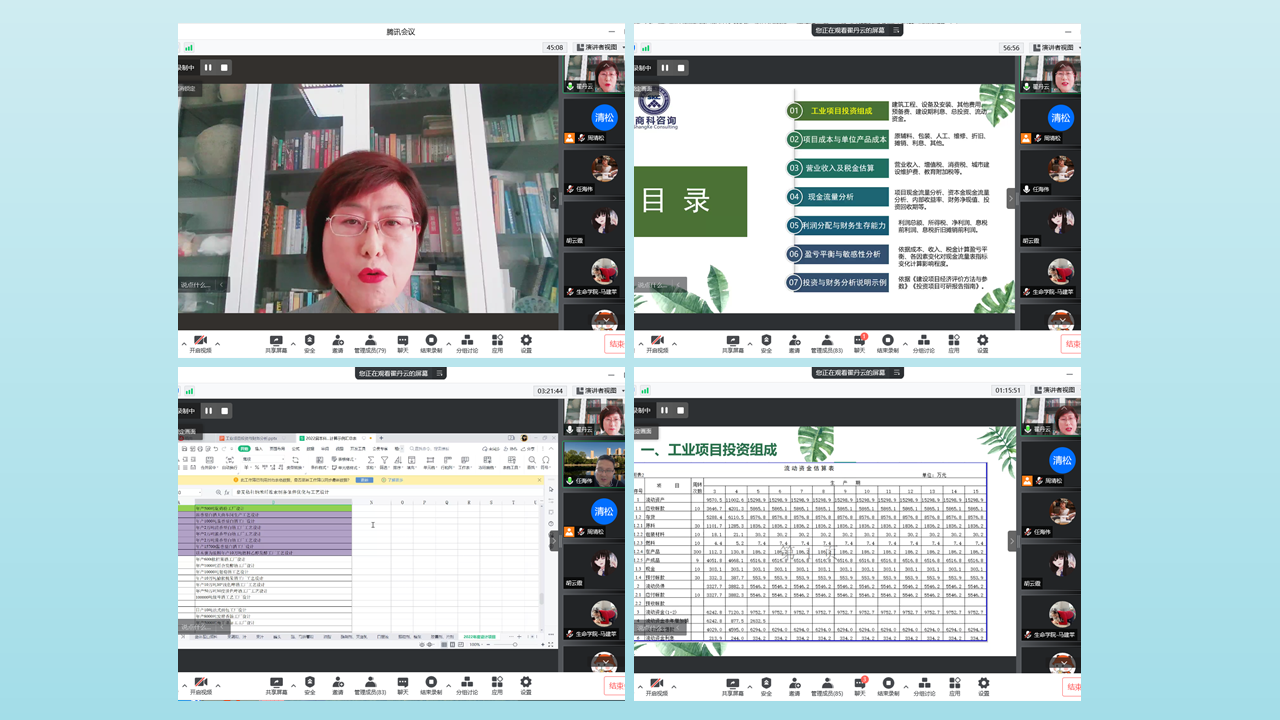Click red End button in top-left window
1280x720 pixels.
coord(616,344)
